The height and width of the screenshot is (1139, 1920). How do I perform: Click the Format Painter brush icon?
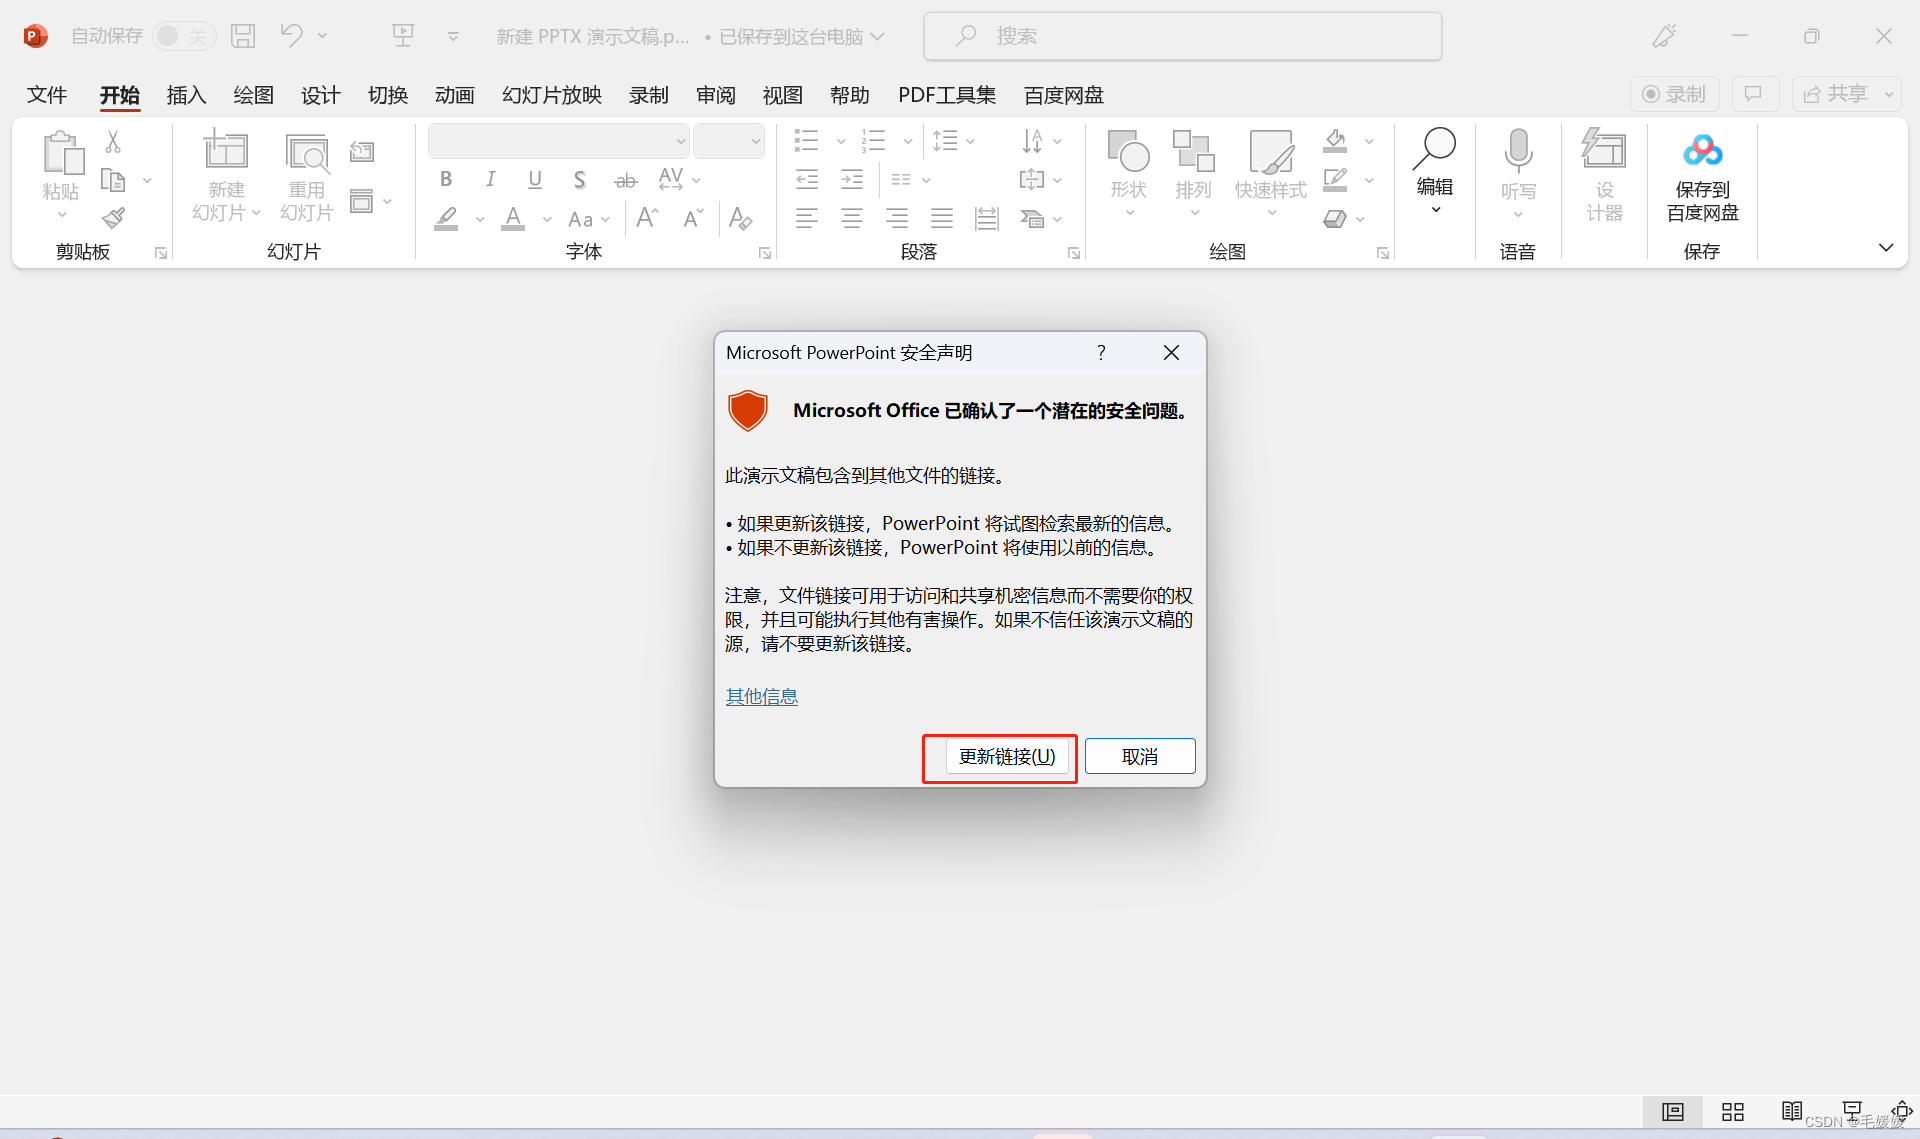coord(114,218)
